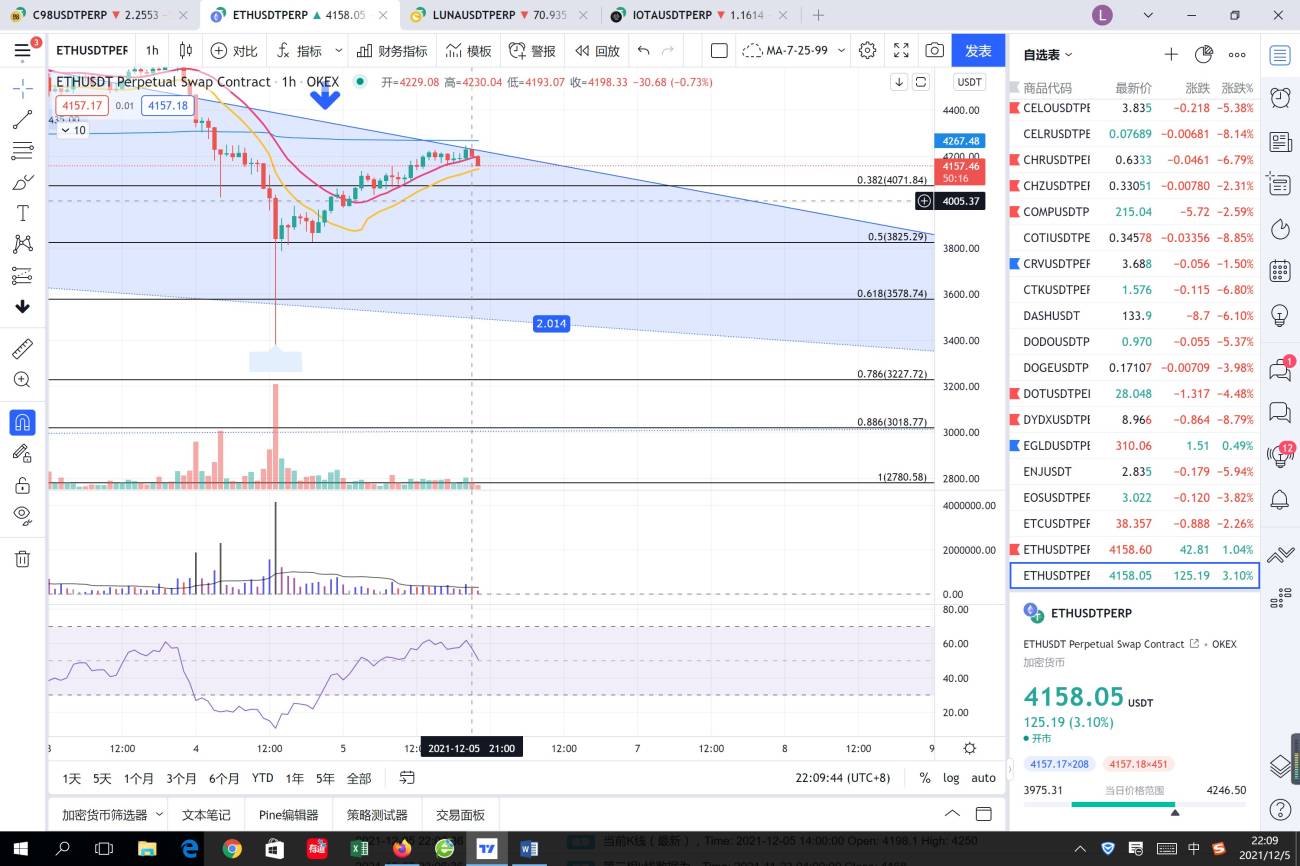The image size is (1300, 866).
Task: Open the alerts alarm clock panel
Action: (x=1279, y=97)
